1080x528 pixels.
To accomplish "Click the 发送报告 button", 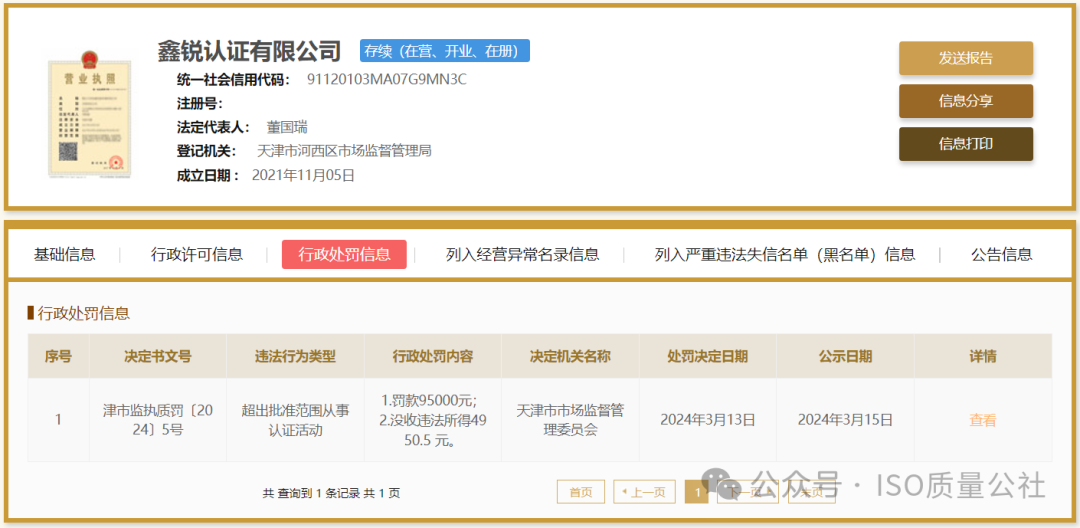I will pyautogui.click(x=966, y=59).
